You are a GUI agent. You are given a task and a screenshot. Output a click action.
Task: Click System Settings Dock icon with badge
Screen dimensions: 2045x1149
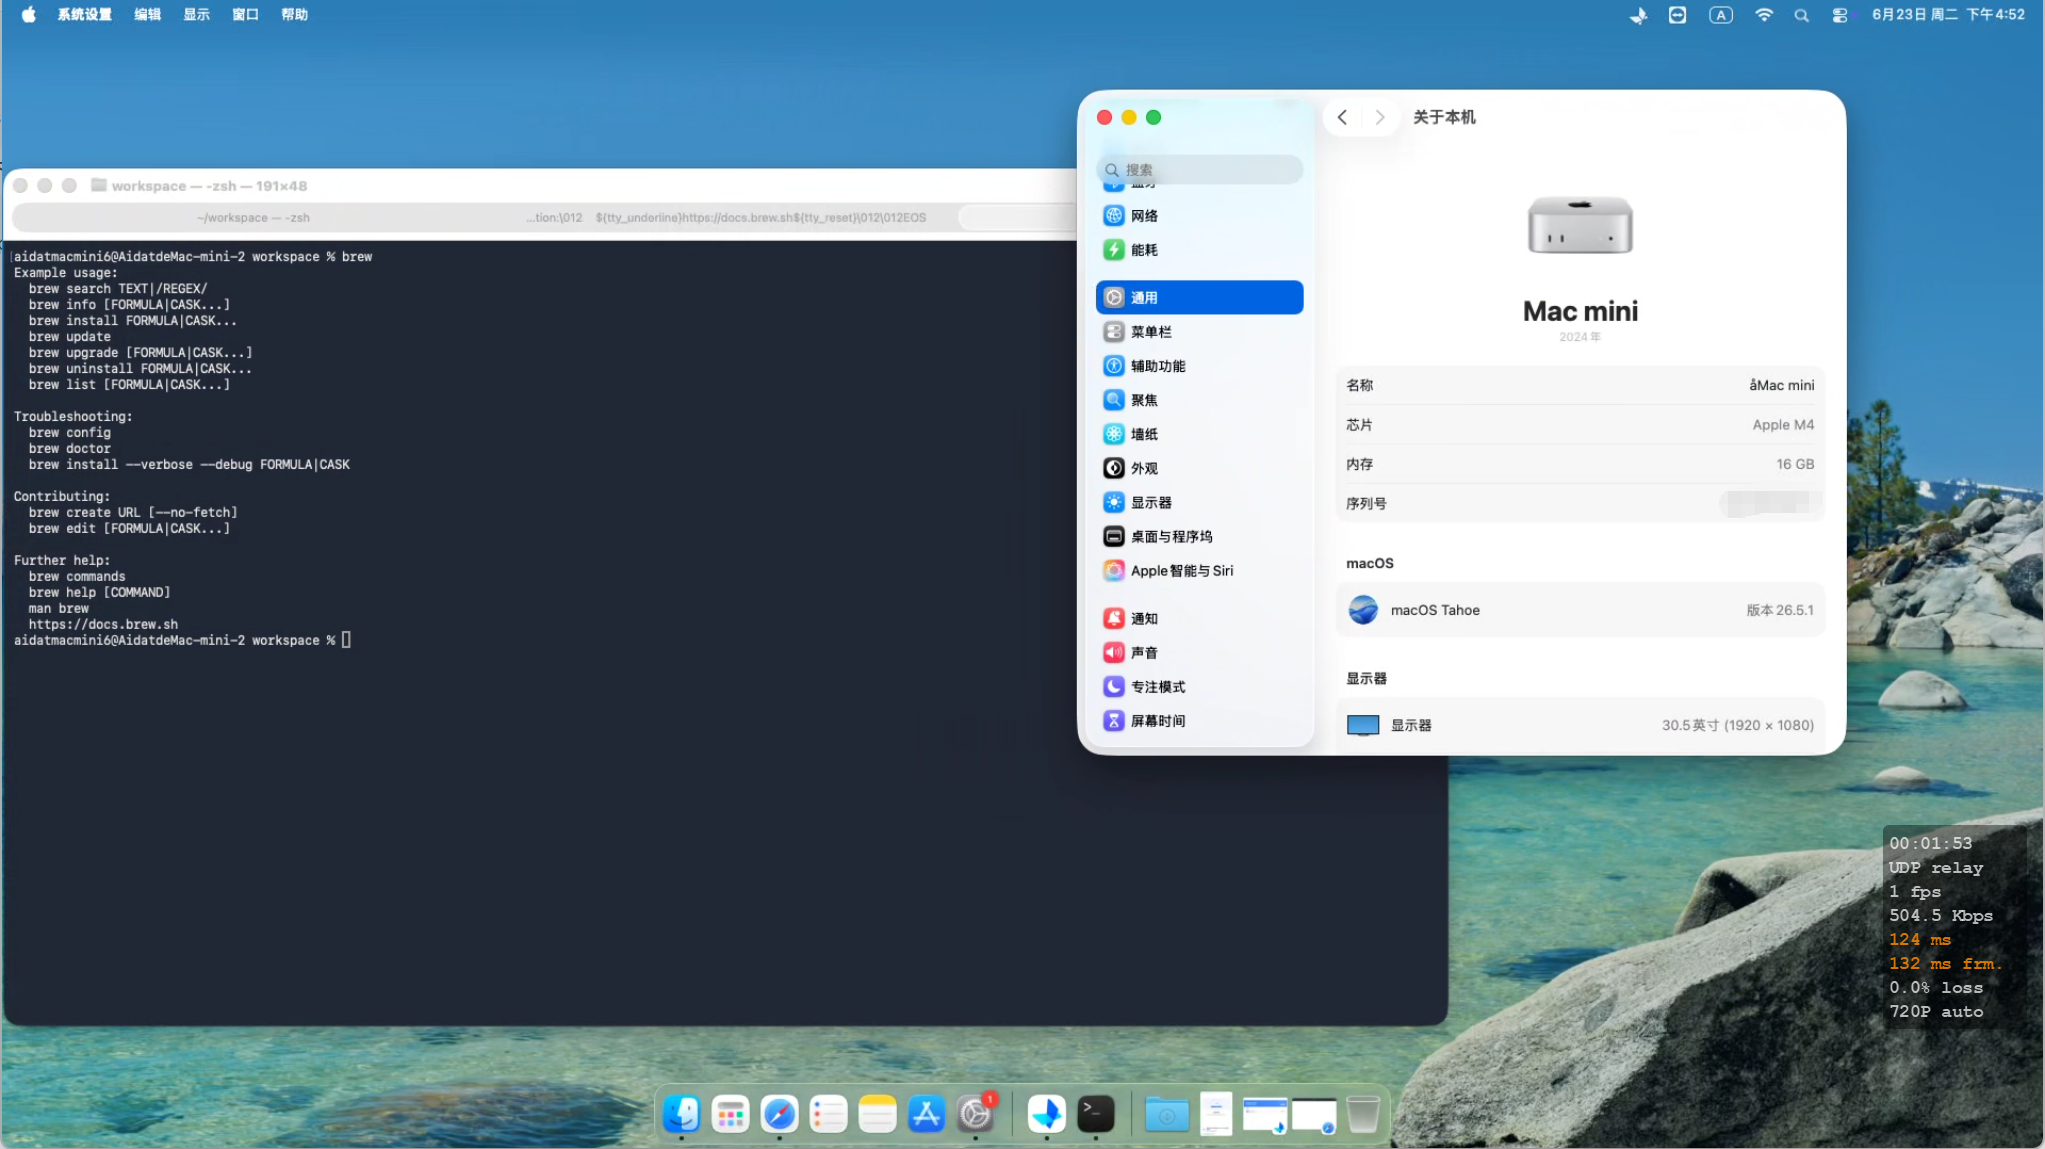(975, 1113)
